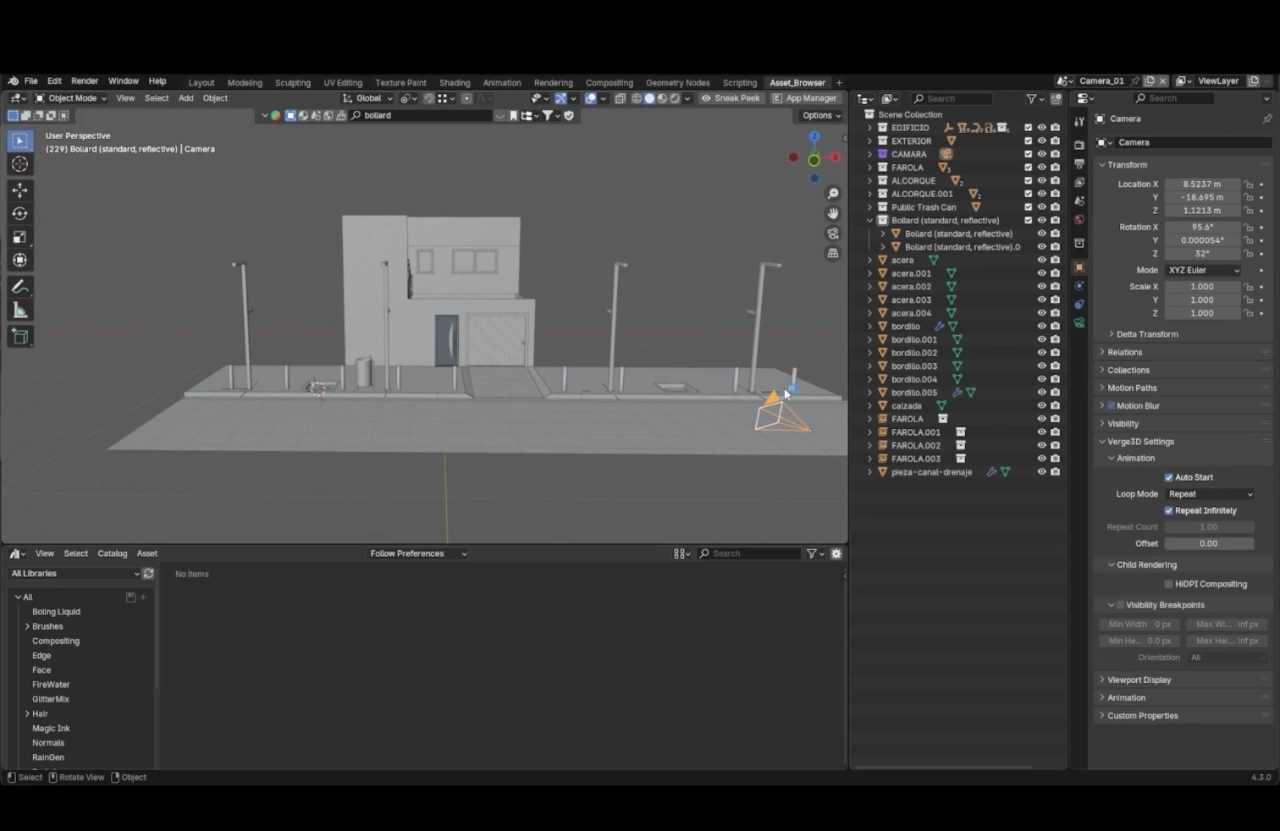Click the Offset value slider field
The height and width of the screenshot is (831, 1280).
tap(1208, 544)
